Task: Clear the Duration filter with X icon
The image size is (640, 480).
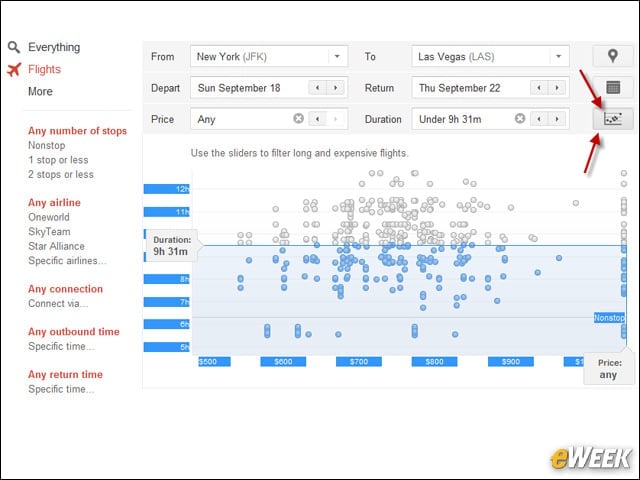Action: (520, 118)
